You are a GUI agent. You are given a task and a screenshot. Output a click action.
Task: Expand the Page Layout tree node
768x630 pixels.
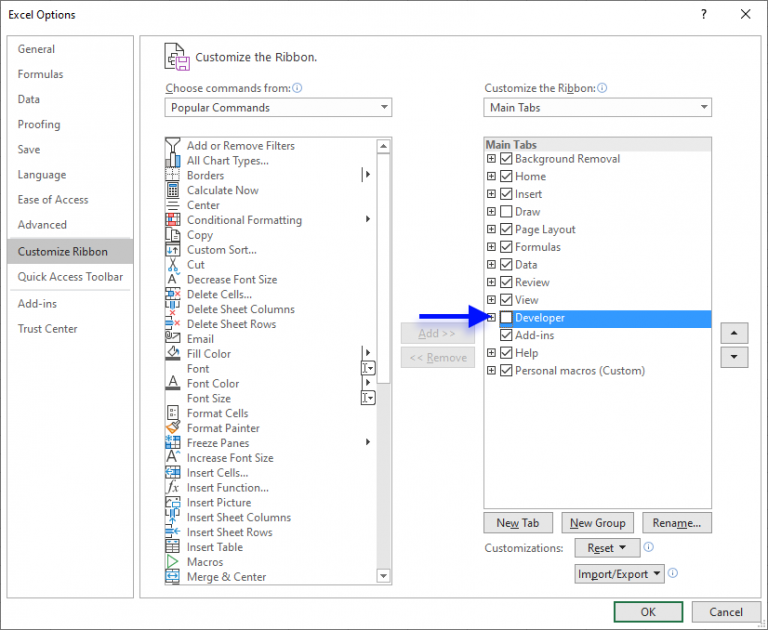(x=491, y=230)
